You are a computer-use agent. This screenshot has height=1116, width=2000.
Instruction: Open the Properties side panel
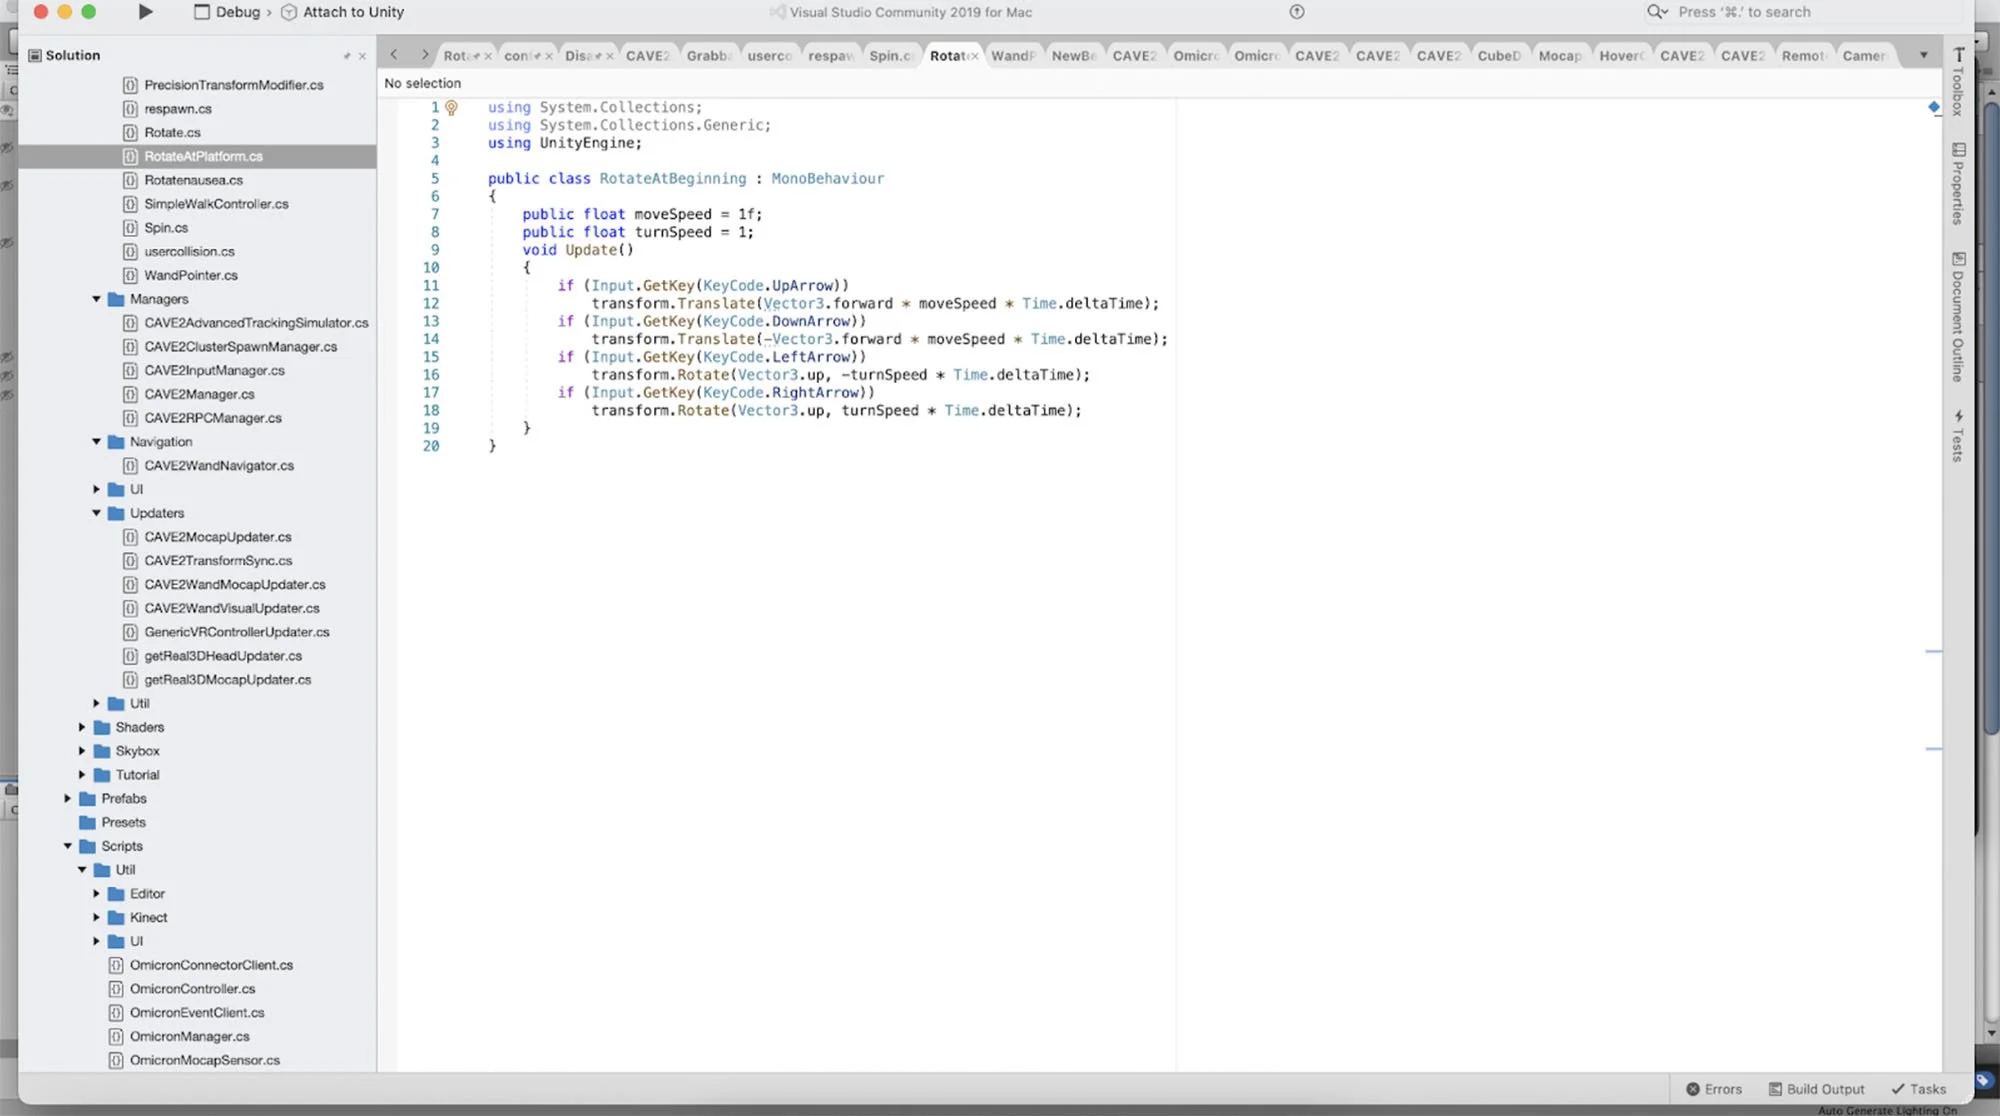(1958, 184)
